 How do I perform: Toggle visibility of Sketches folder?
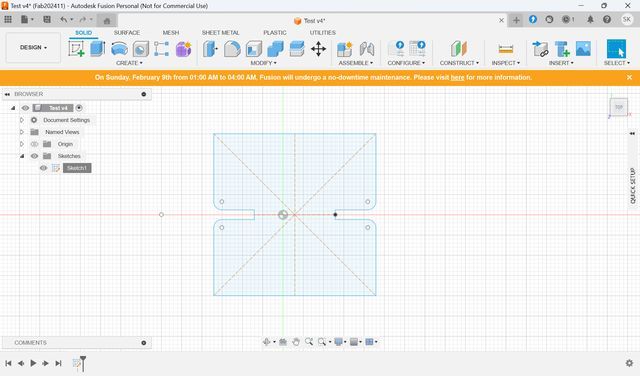[34, 156]
